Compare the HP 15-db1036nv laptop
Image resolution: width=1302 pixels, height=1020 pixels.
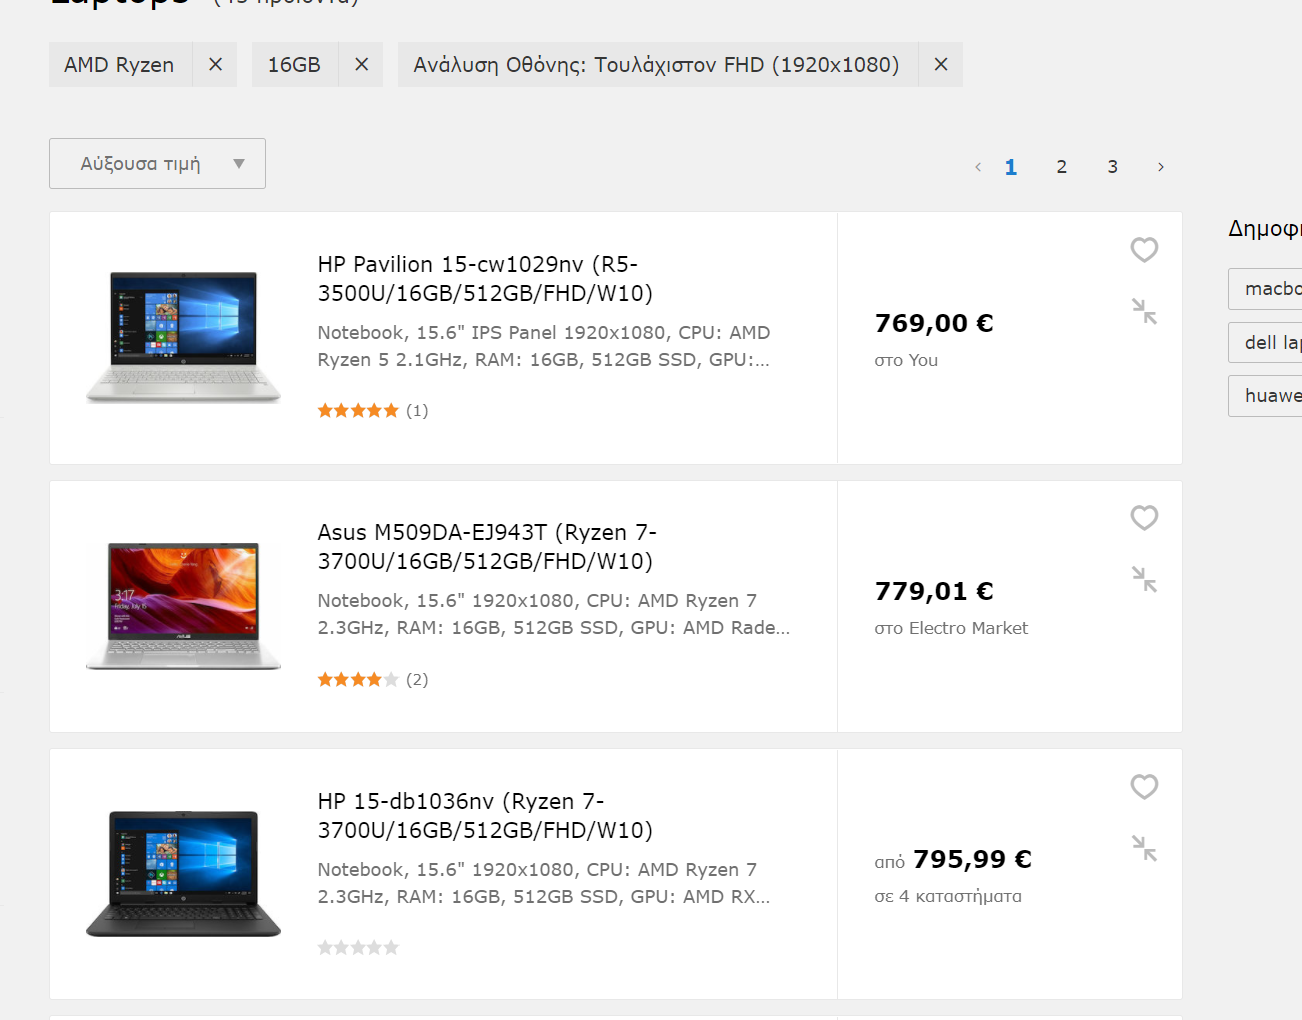(x=1144, y=848)
